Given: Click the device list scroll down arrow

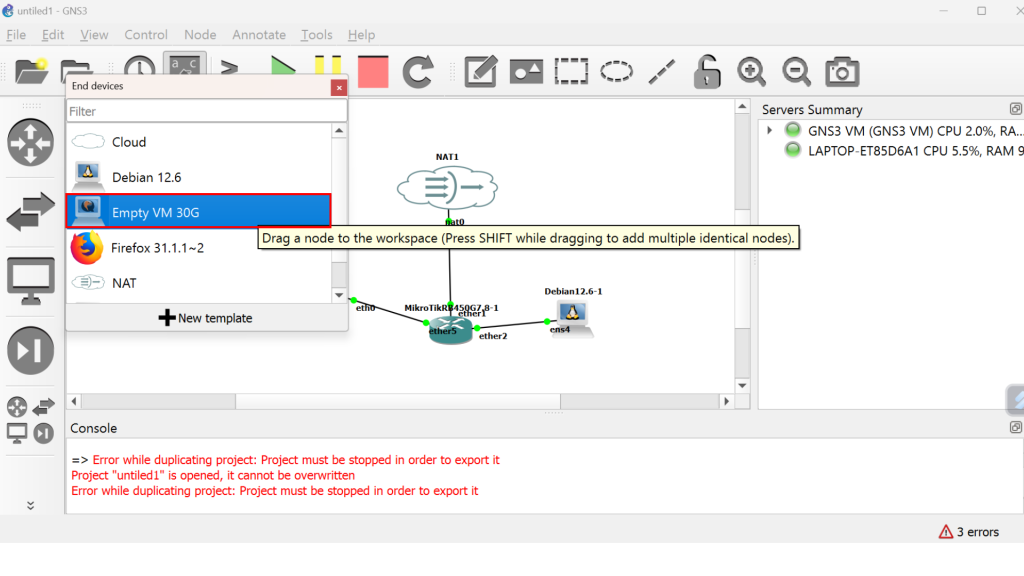Looking at the screenshot, I should point(339,296).
